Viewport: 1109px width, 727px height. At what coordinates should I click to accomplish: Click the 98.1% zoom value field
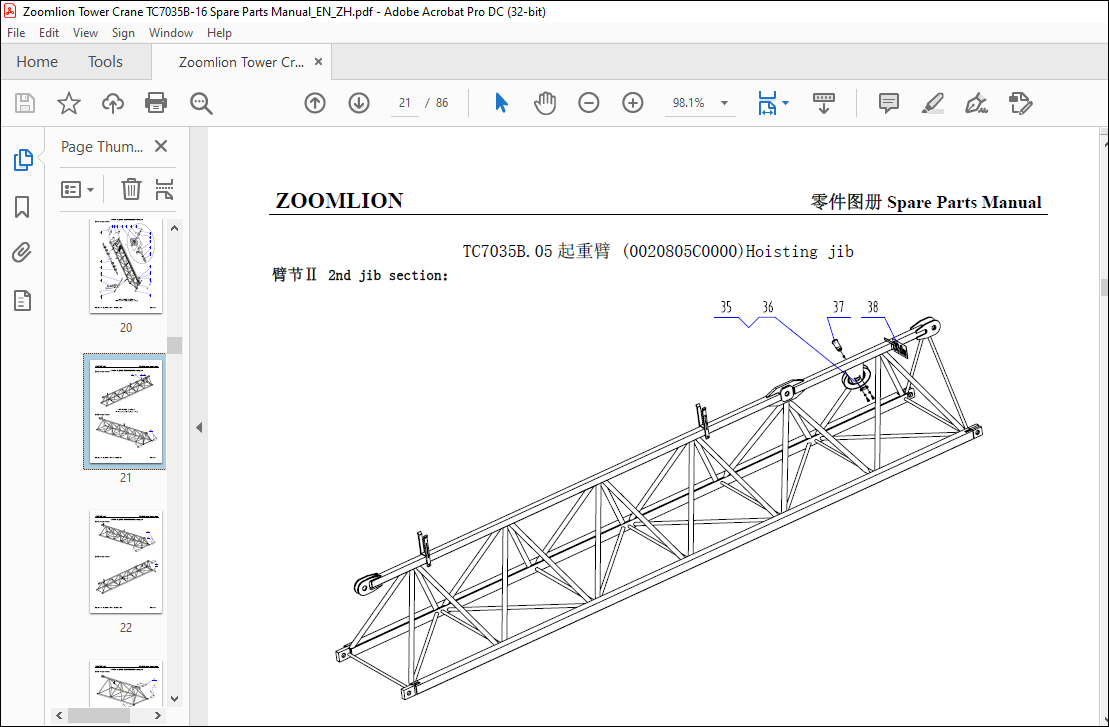688,103
